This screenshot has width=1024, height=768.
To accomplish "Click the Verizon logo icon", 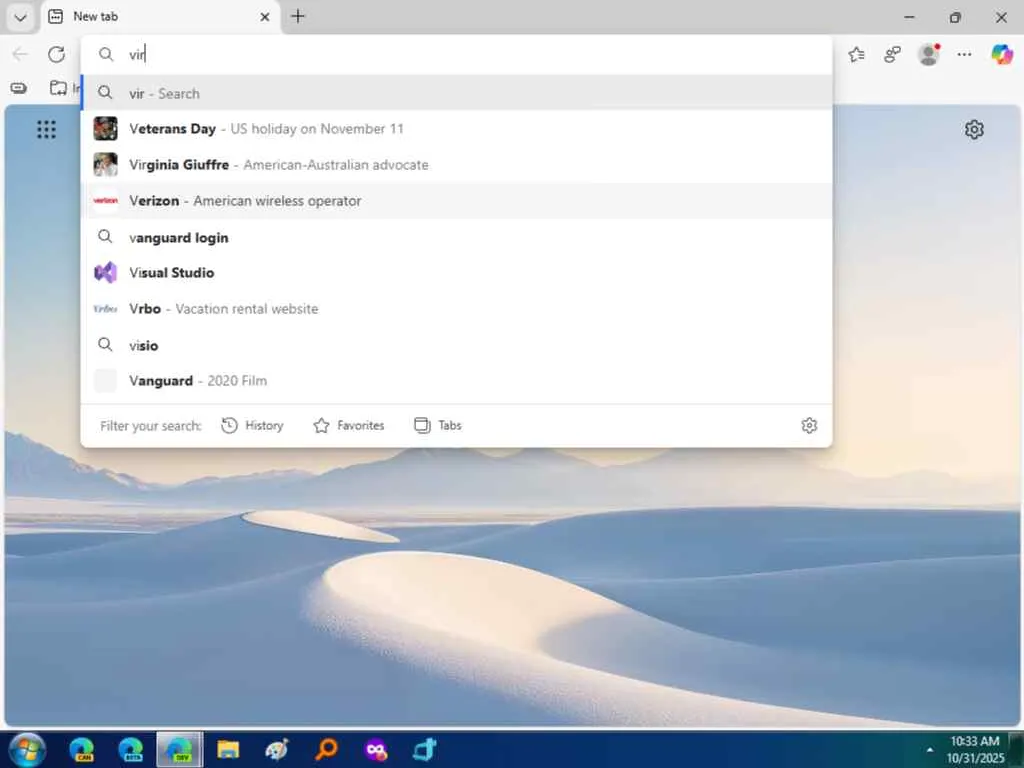I will tap(105, 200).
